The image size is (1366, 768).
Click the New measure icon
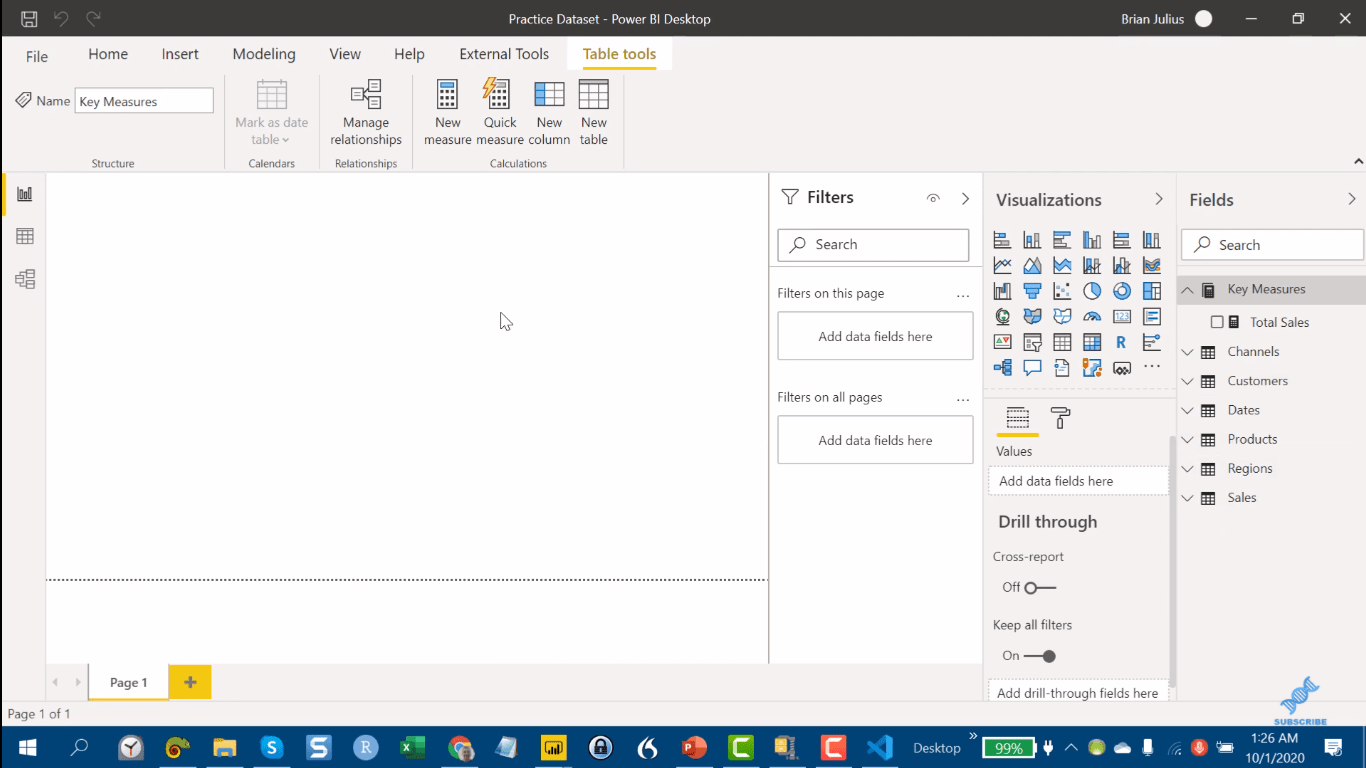pos(447,95)
